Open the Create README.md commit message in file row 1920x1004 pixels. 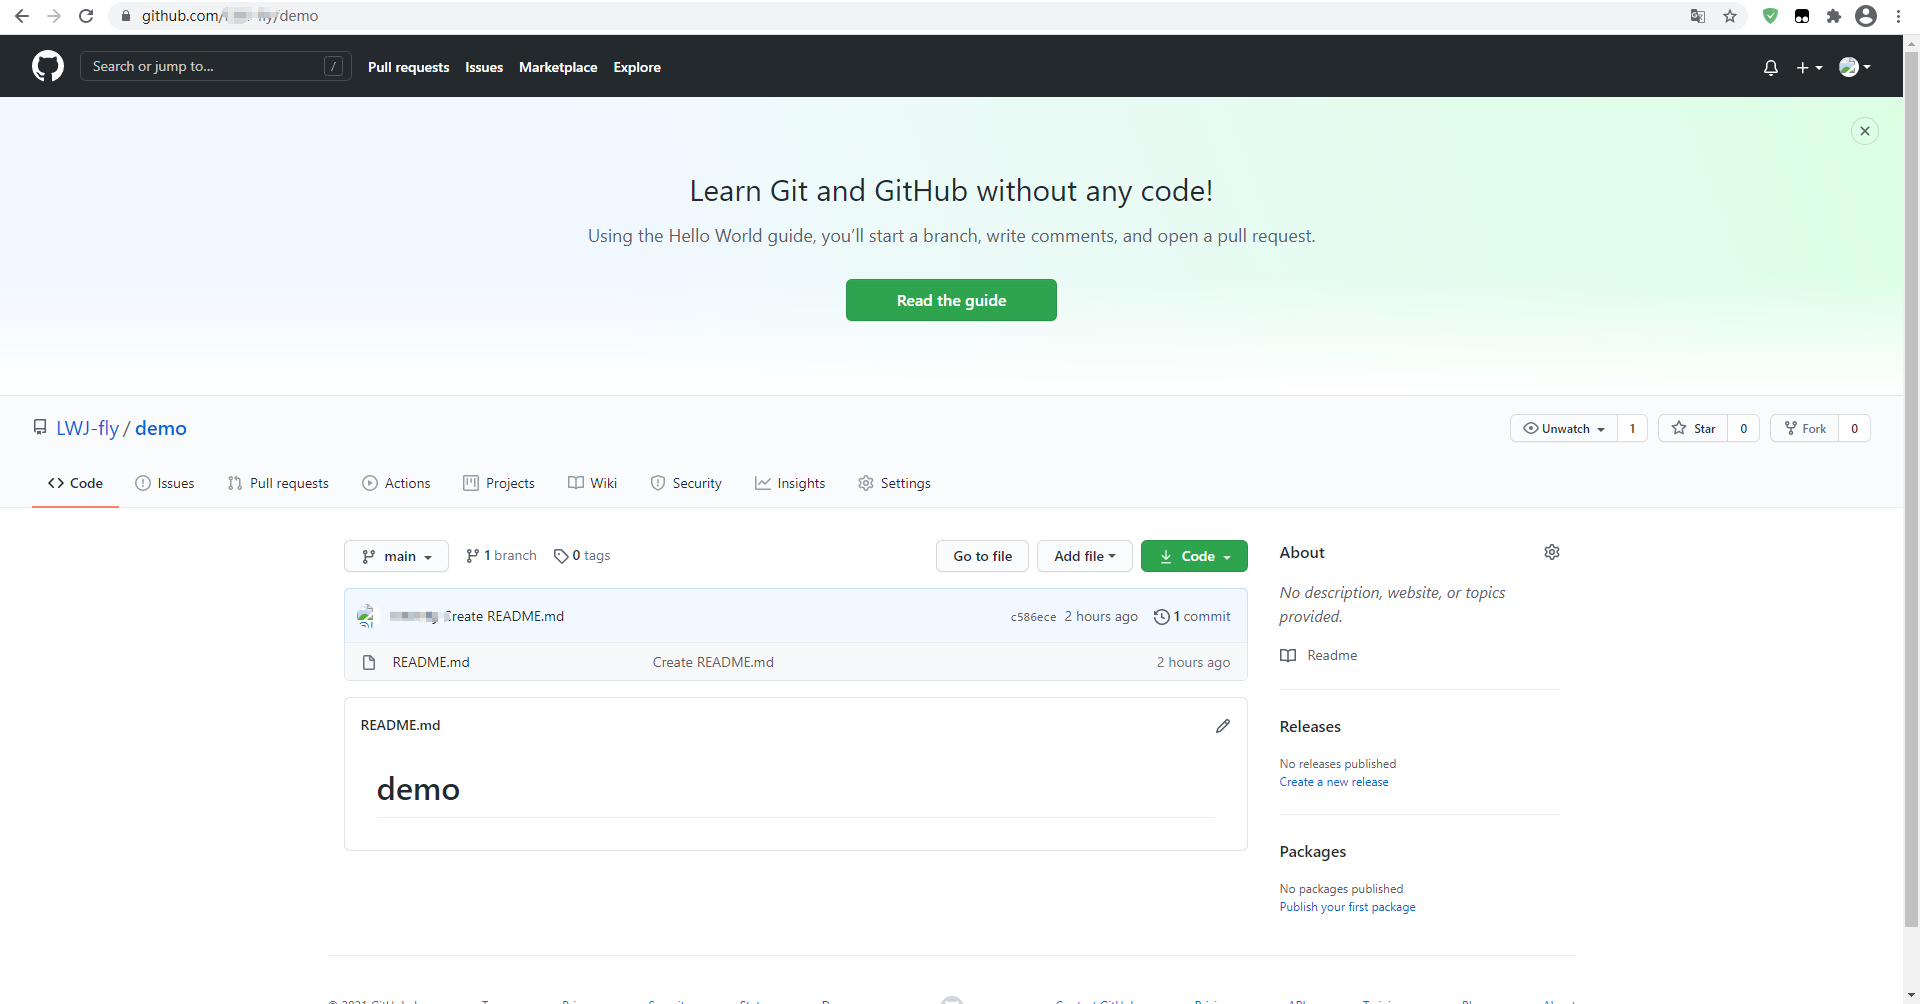pyautogui.click(x=713, y=662)
